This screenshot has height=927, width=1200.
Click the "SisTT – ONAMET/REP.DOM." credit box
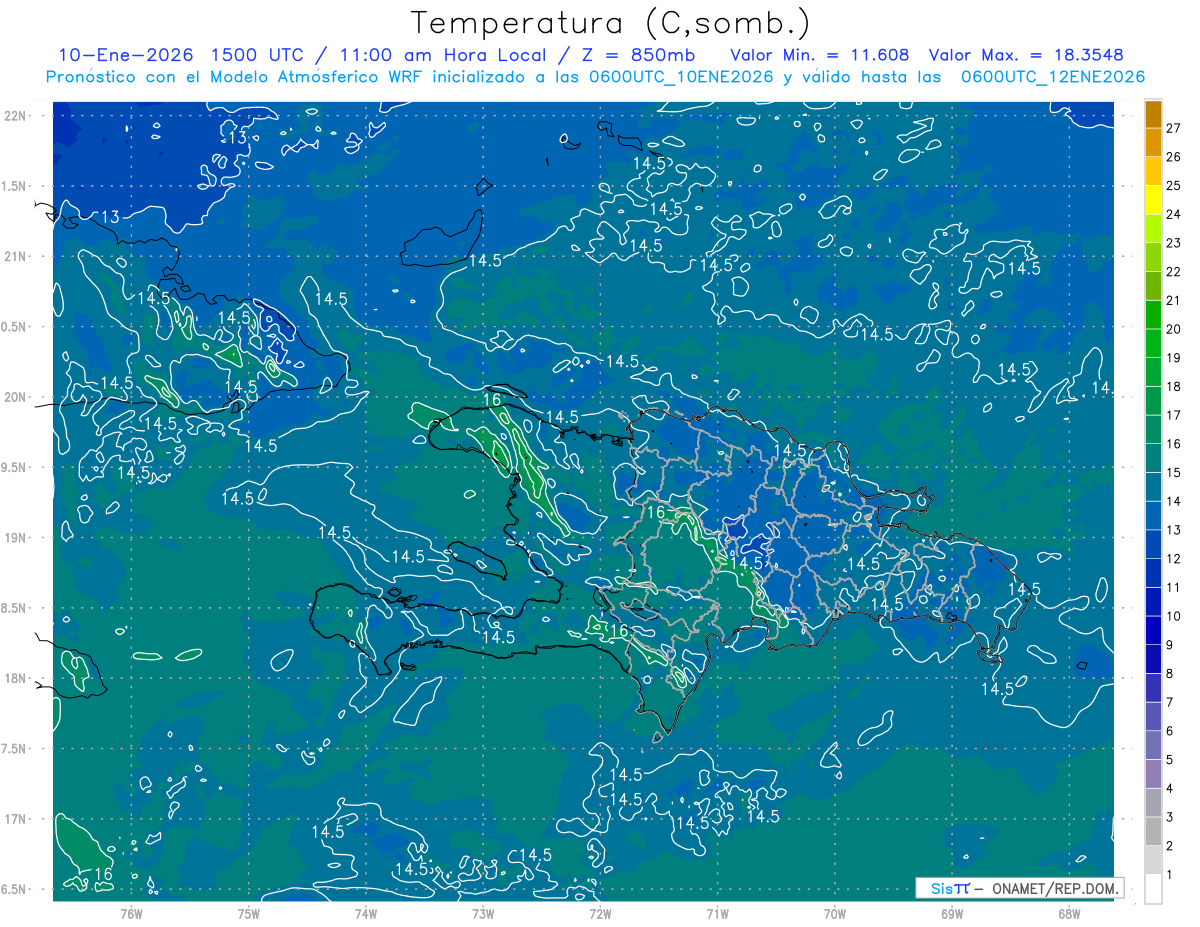[x=1019, y=888]
